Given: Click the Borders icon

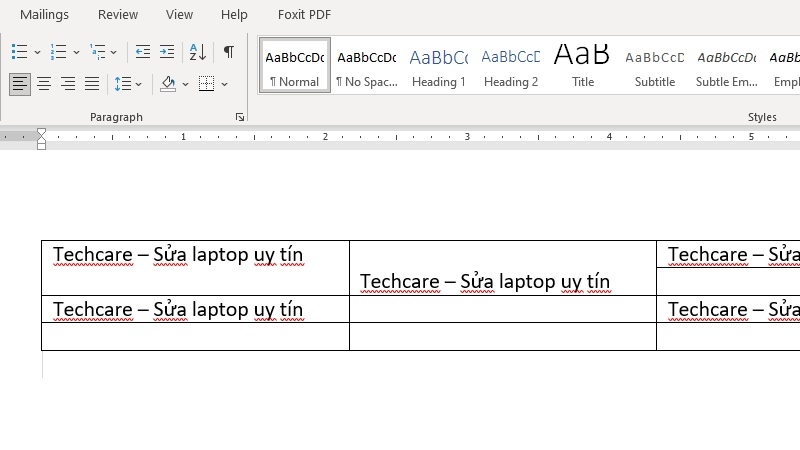Looking at the screenshot, I should coord(206,84).
